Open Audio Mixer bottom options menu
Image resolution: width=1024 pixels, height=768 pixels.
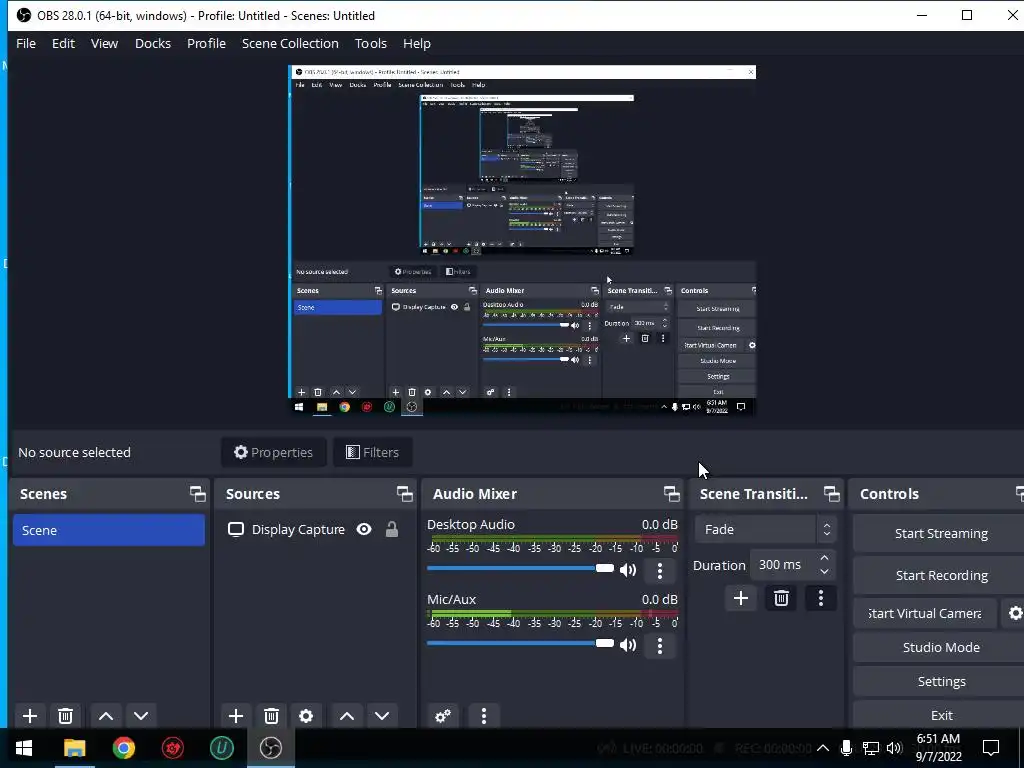pos(484,716)
